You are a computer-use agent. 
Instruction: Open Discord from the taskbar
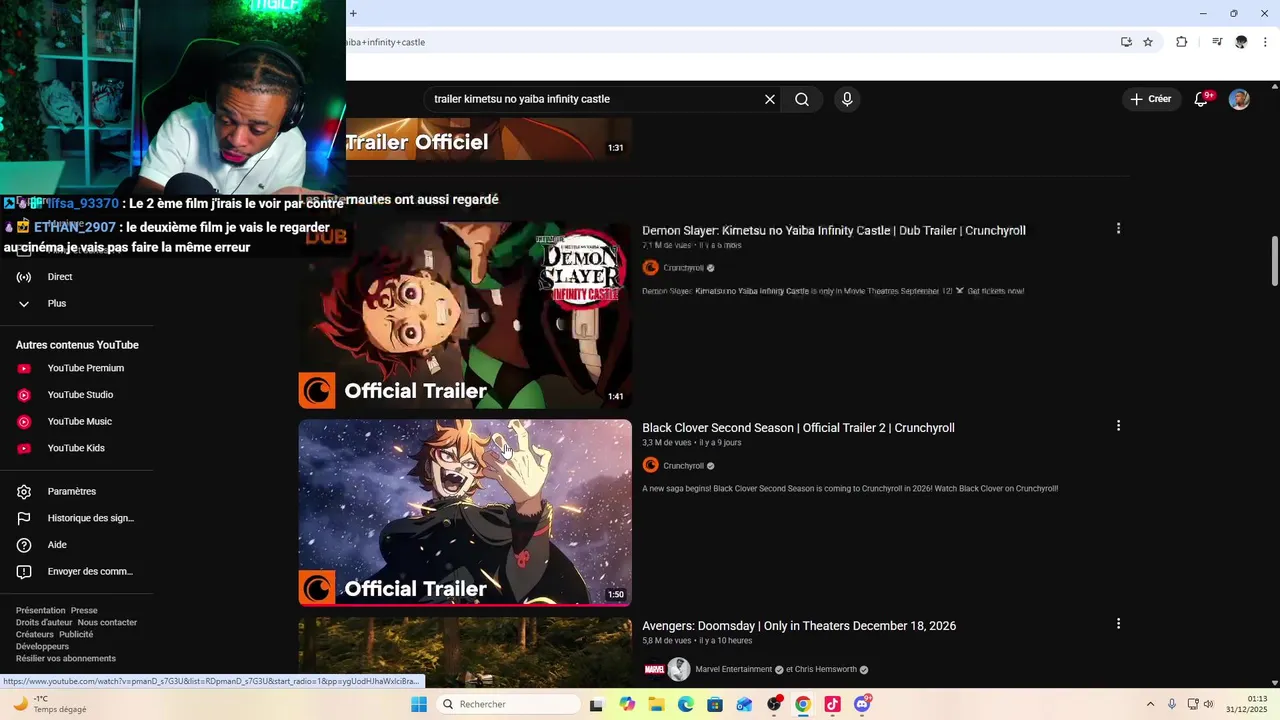[862, 704]
